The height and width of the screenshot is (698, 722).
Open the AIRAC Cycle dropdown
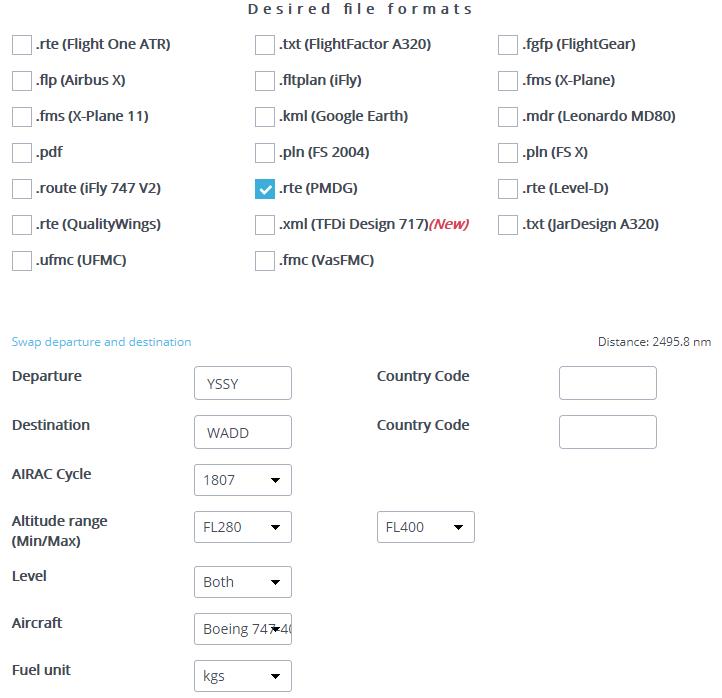click(x=242, y=480)
